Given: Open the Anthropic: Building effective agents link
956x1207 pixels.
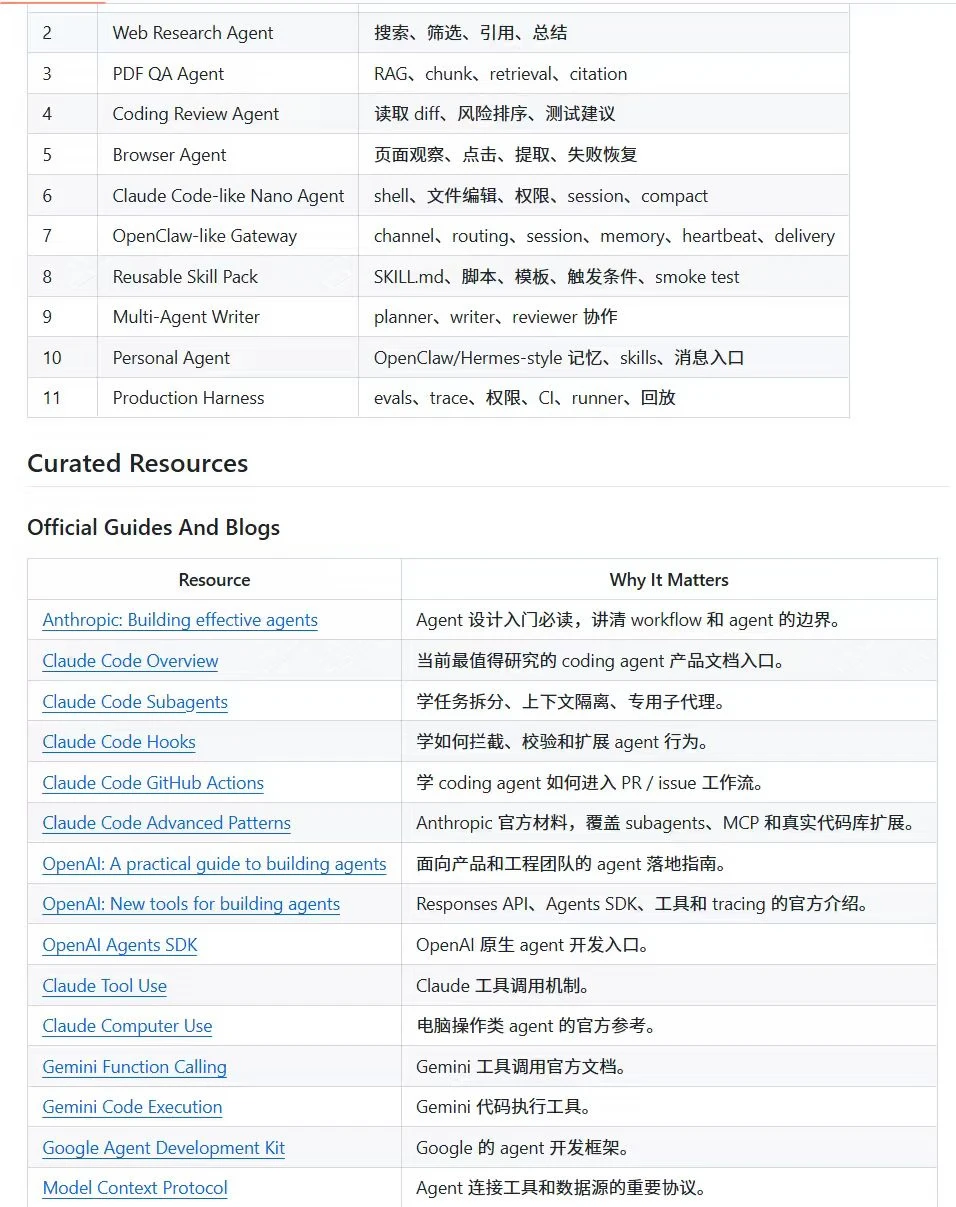Looking at the screenshot, I should point(180,620).
